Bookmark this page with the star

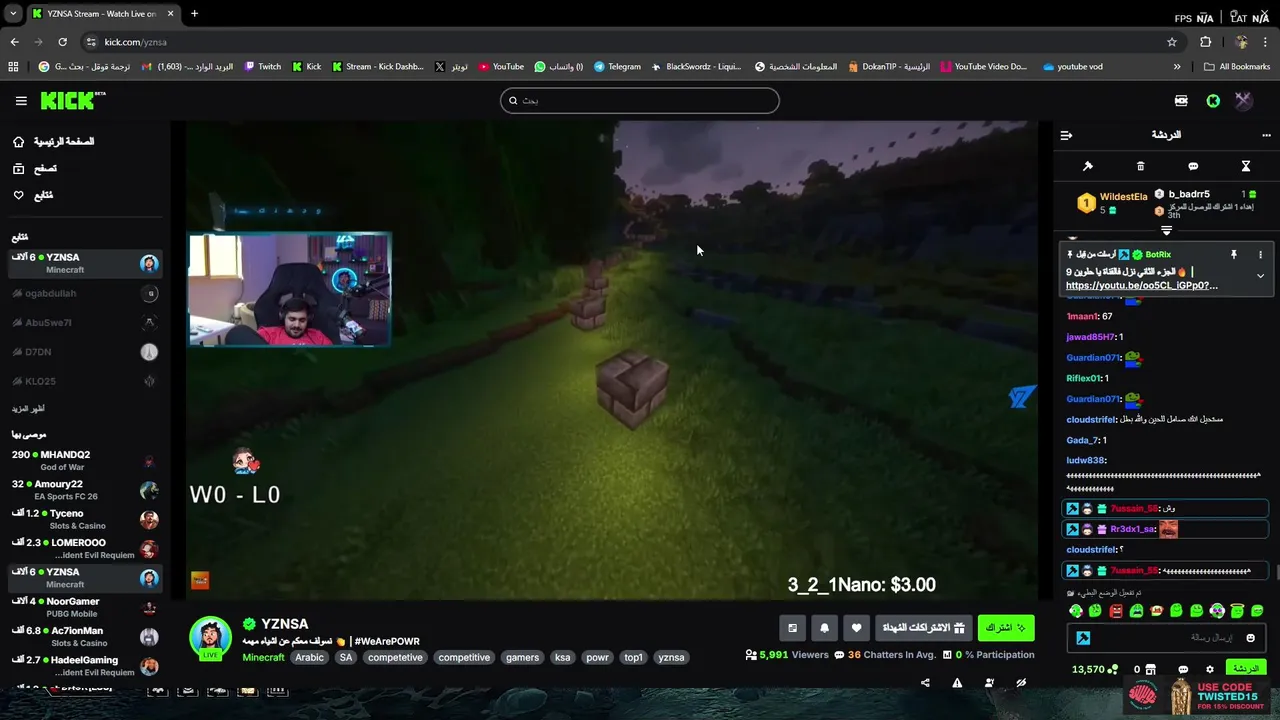(x=1172, y=42)
